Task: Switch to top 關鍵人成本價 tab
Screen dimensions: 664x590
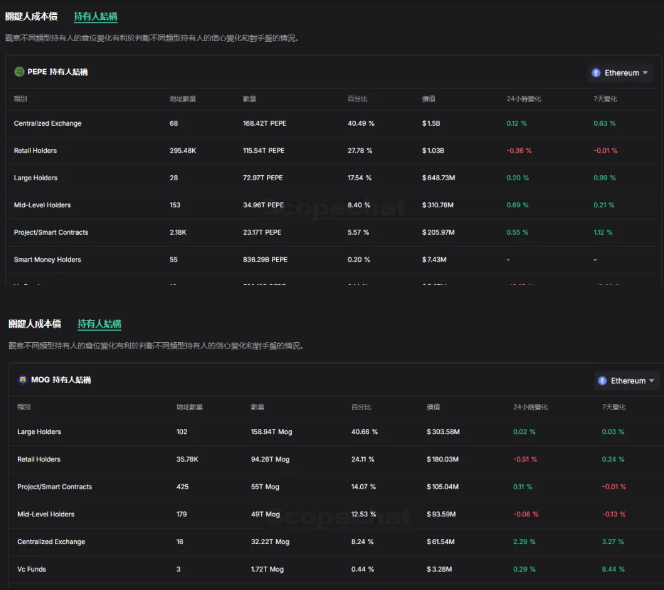Action: [x=31, y=17]
